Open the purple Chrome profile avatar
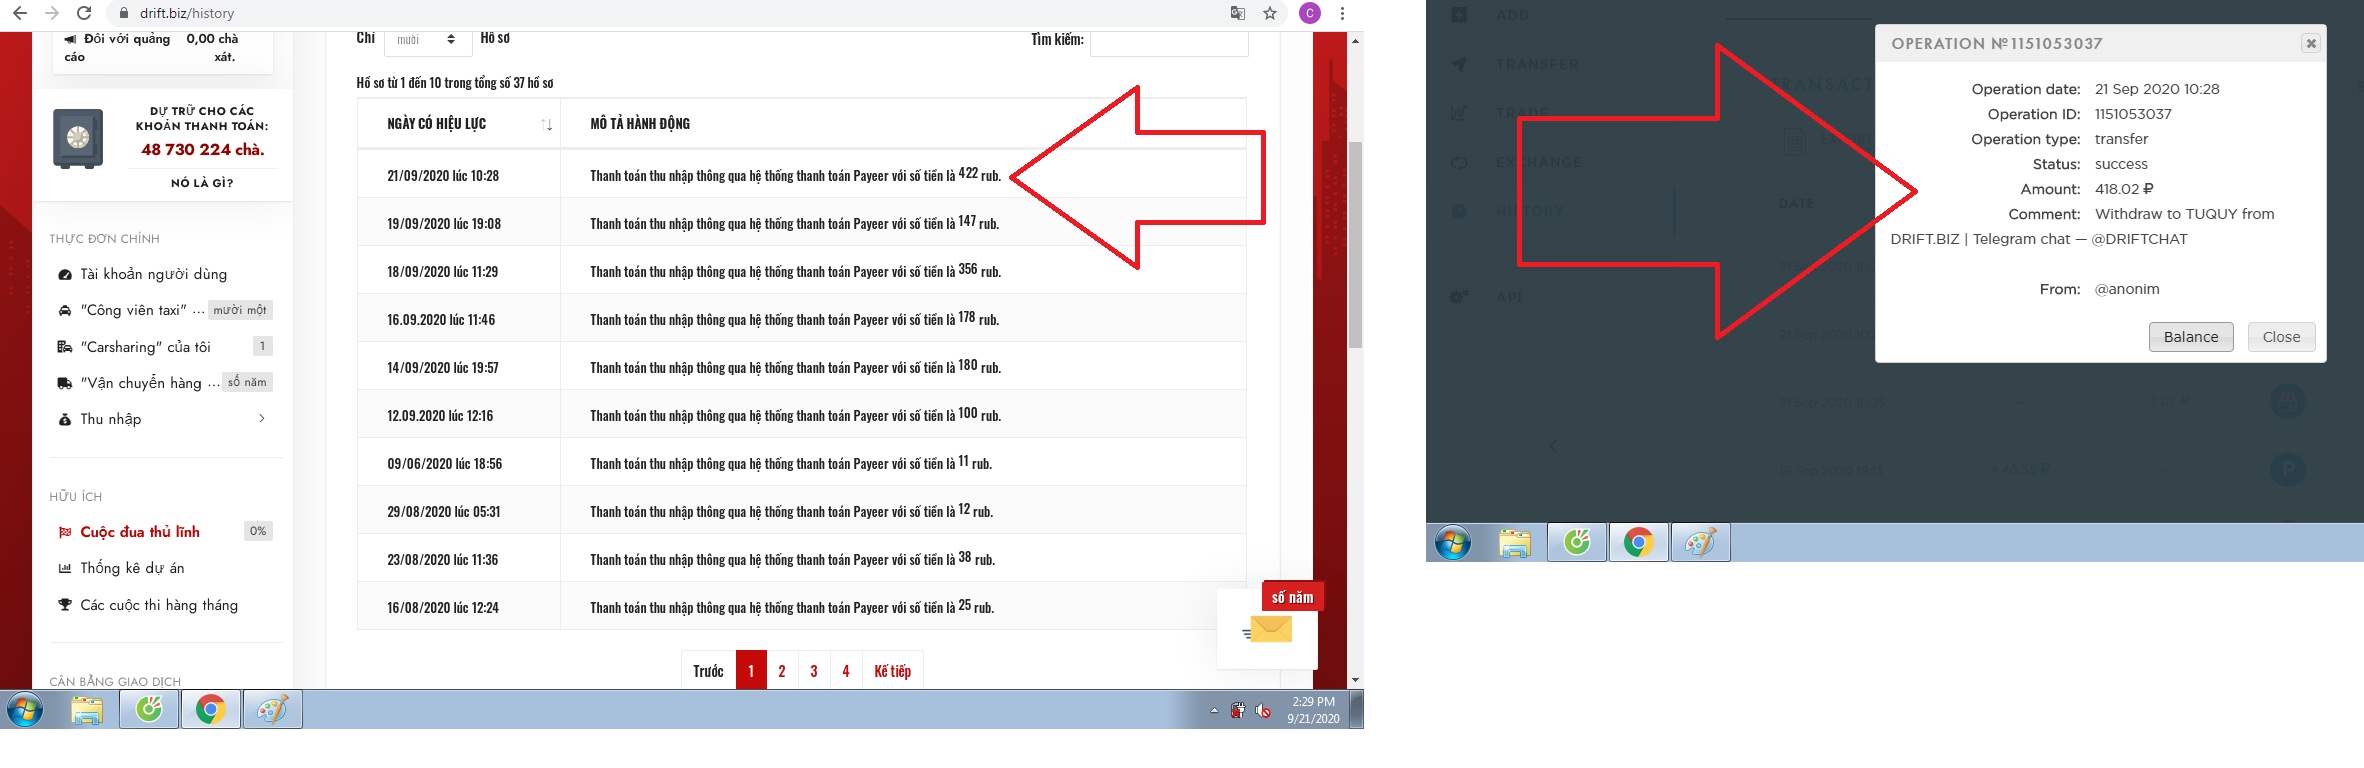 pos(1310,13)
